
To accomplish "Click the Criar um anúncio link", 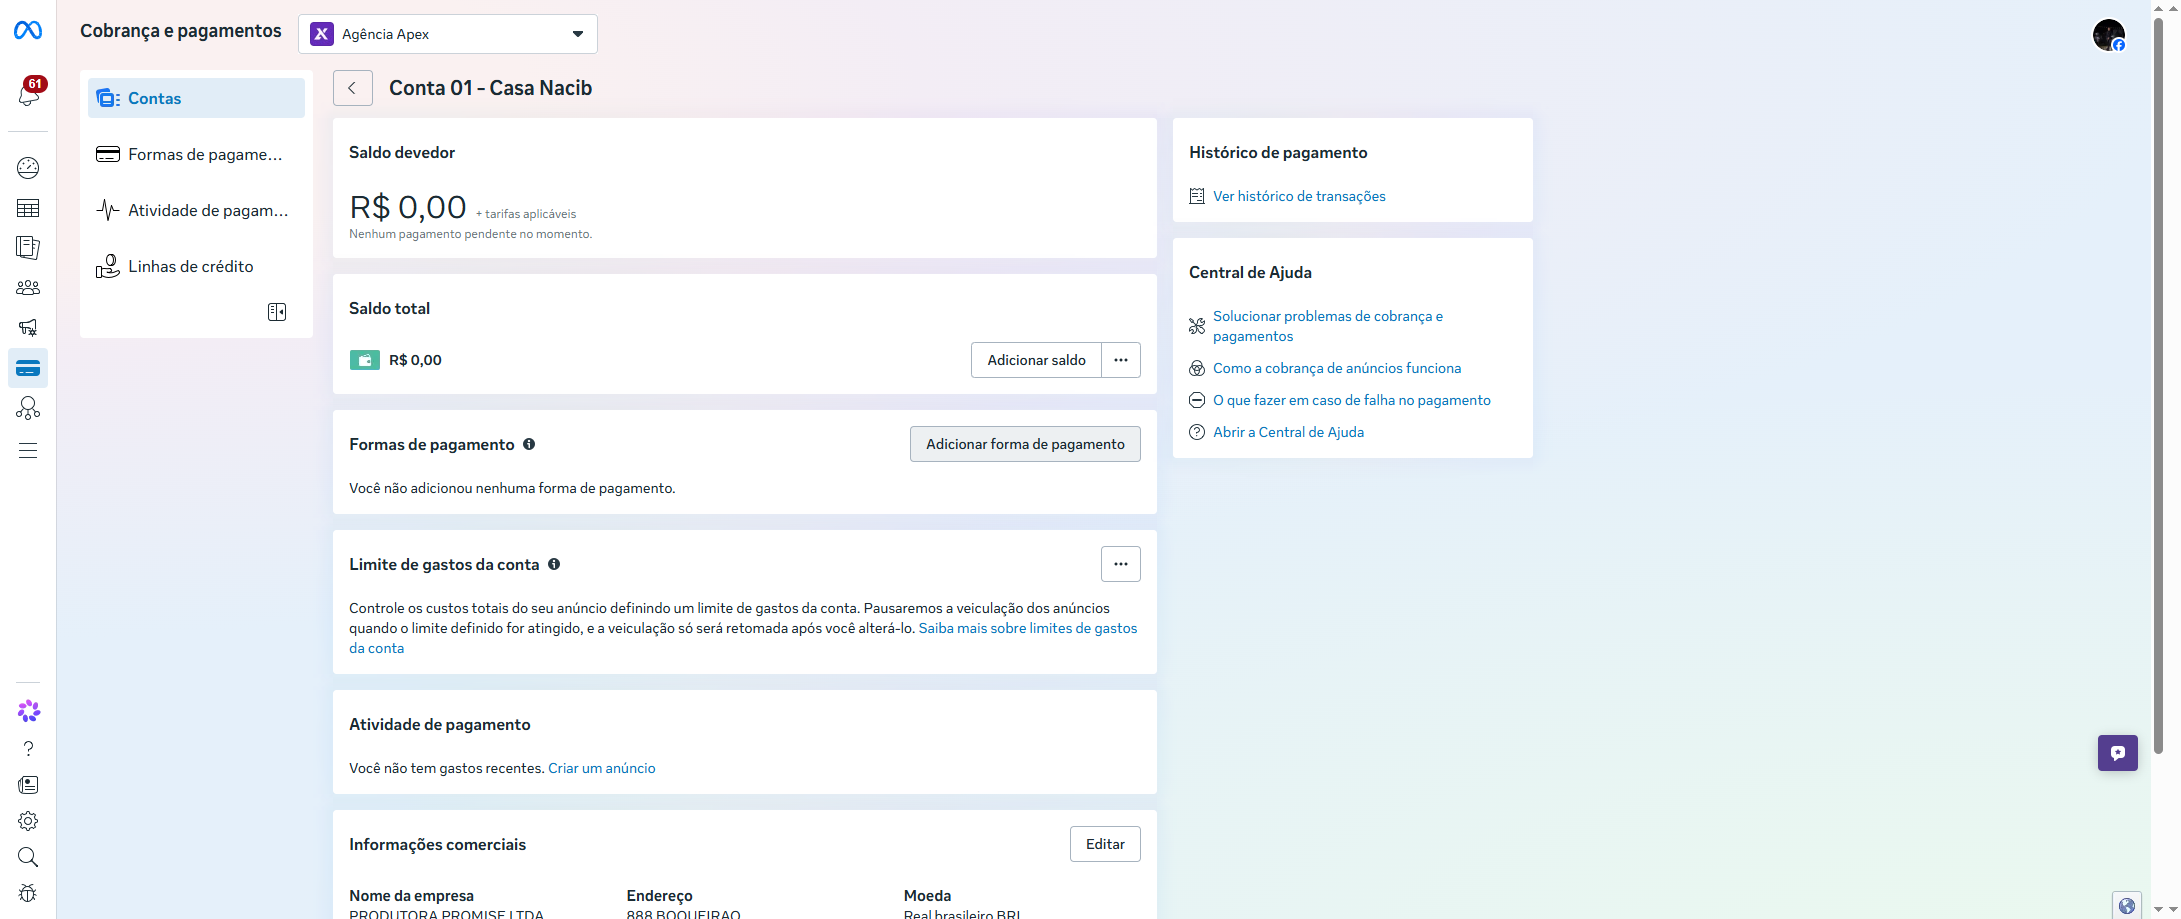I will (x=602, y=768).
